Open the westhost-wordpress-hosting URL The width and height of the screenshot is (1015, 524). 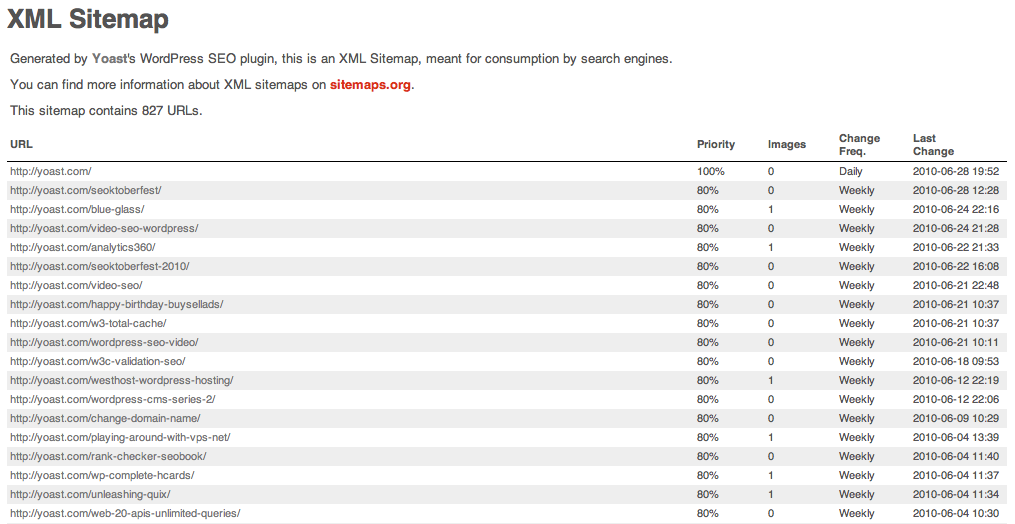coord(122,380)
